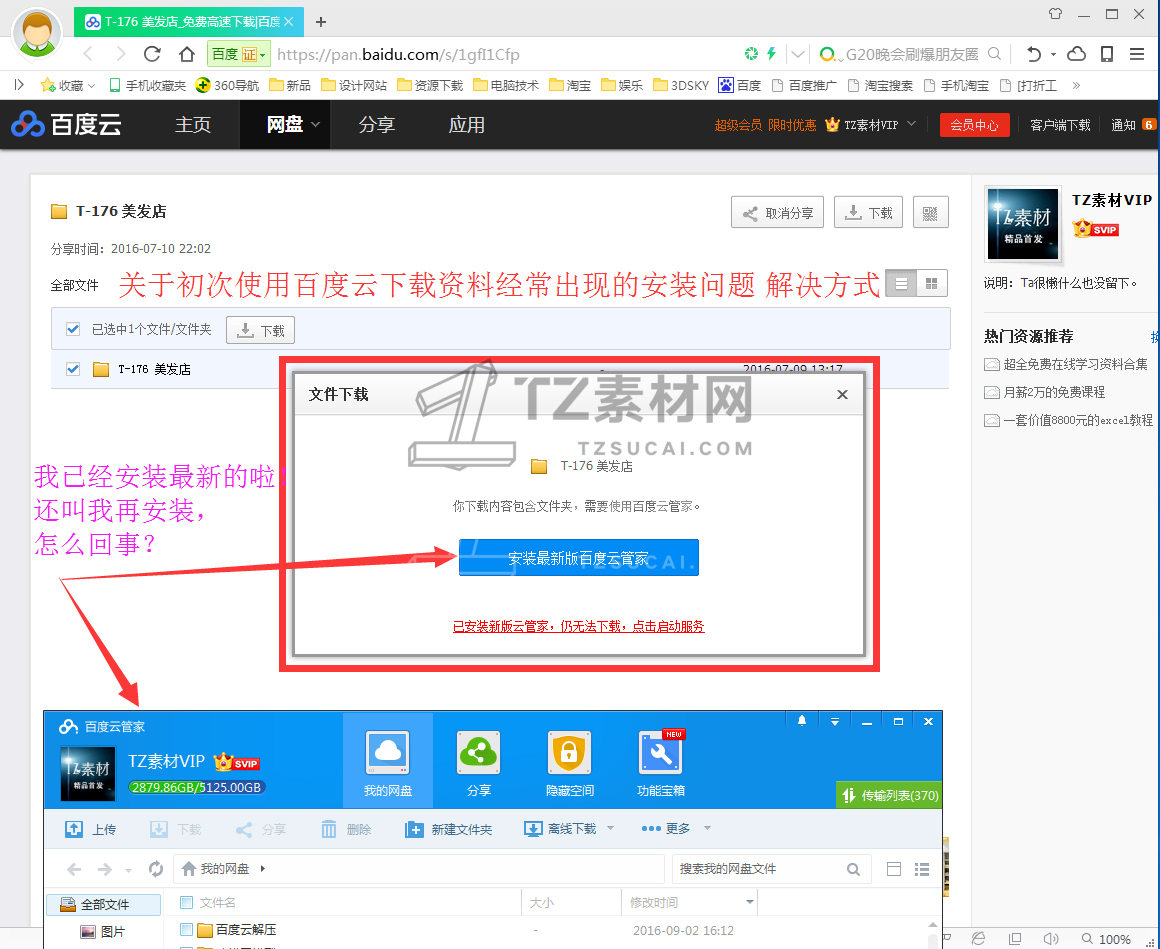Close the T-176 美发店 browser tab

(289, 21)
